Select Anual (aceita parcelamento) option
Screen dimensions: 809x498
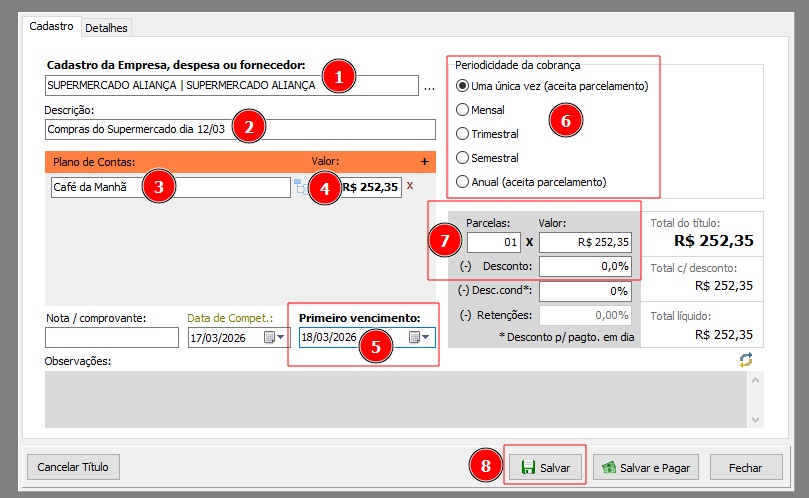(x=462, y=182)
